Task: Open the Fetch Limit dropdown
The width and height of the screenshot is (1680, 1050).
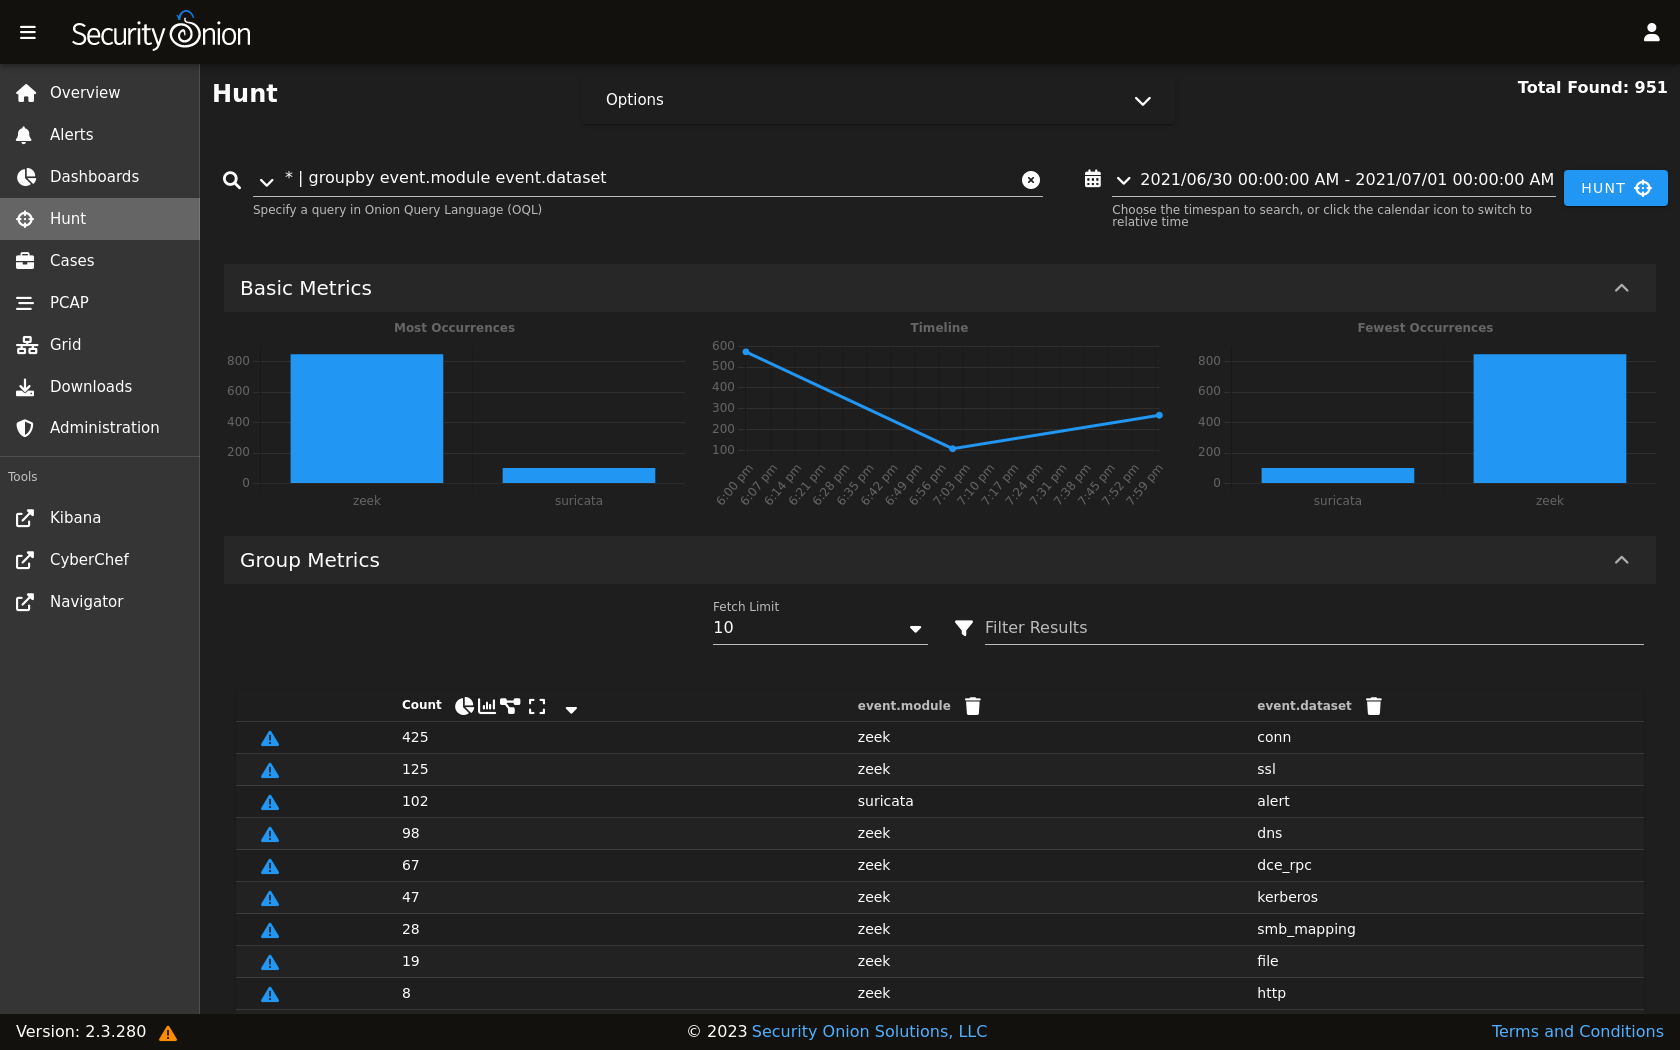Action: [x=820, y=628]
